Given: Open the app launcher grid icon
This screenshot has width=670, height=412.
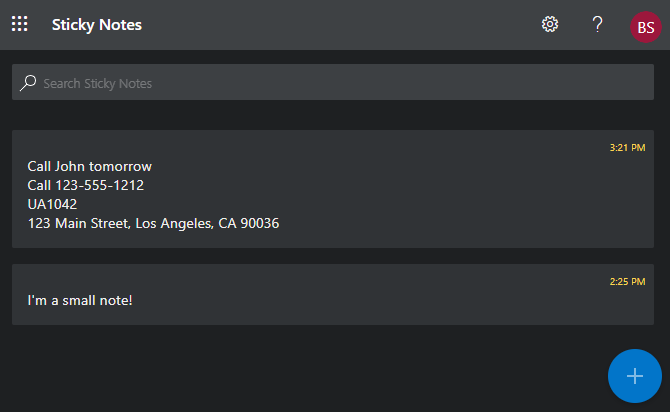Looking at the screenshot, I should pos(19,24).
